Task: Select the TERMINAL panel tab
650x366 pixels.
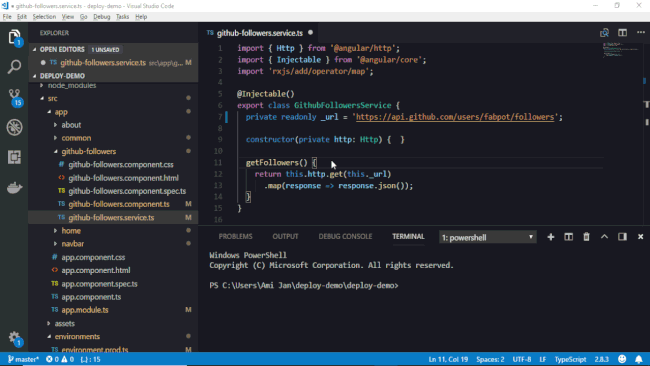Action: (408, 236)
